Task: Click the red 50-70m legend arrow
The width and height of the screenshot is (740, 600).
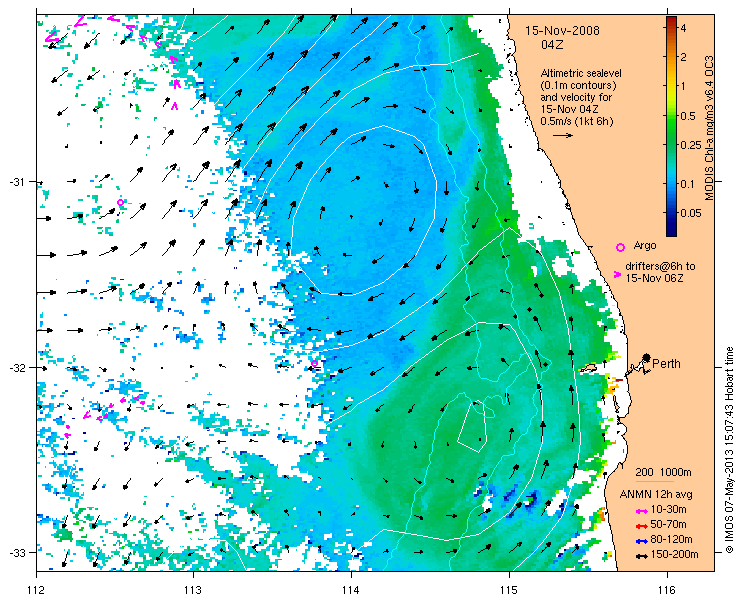Action: click(641, 526)
